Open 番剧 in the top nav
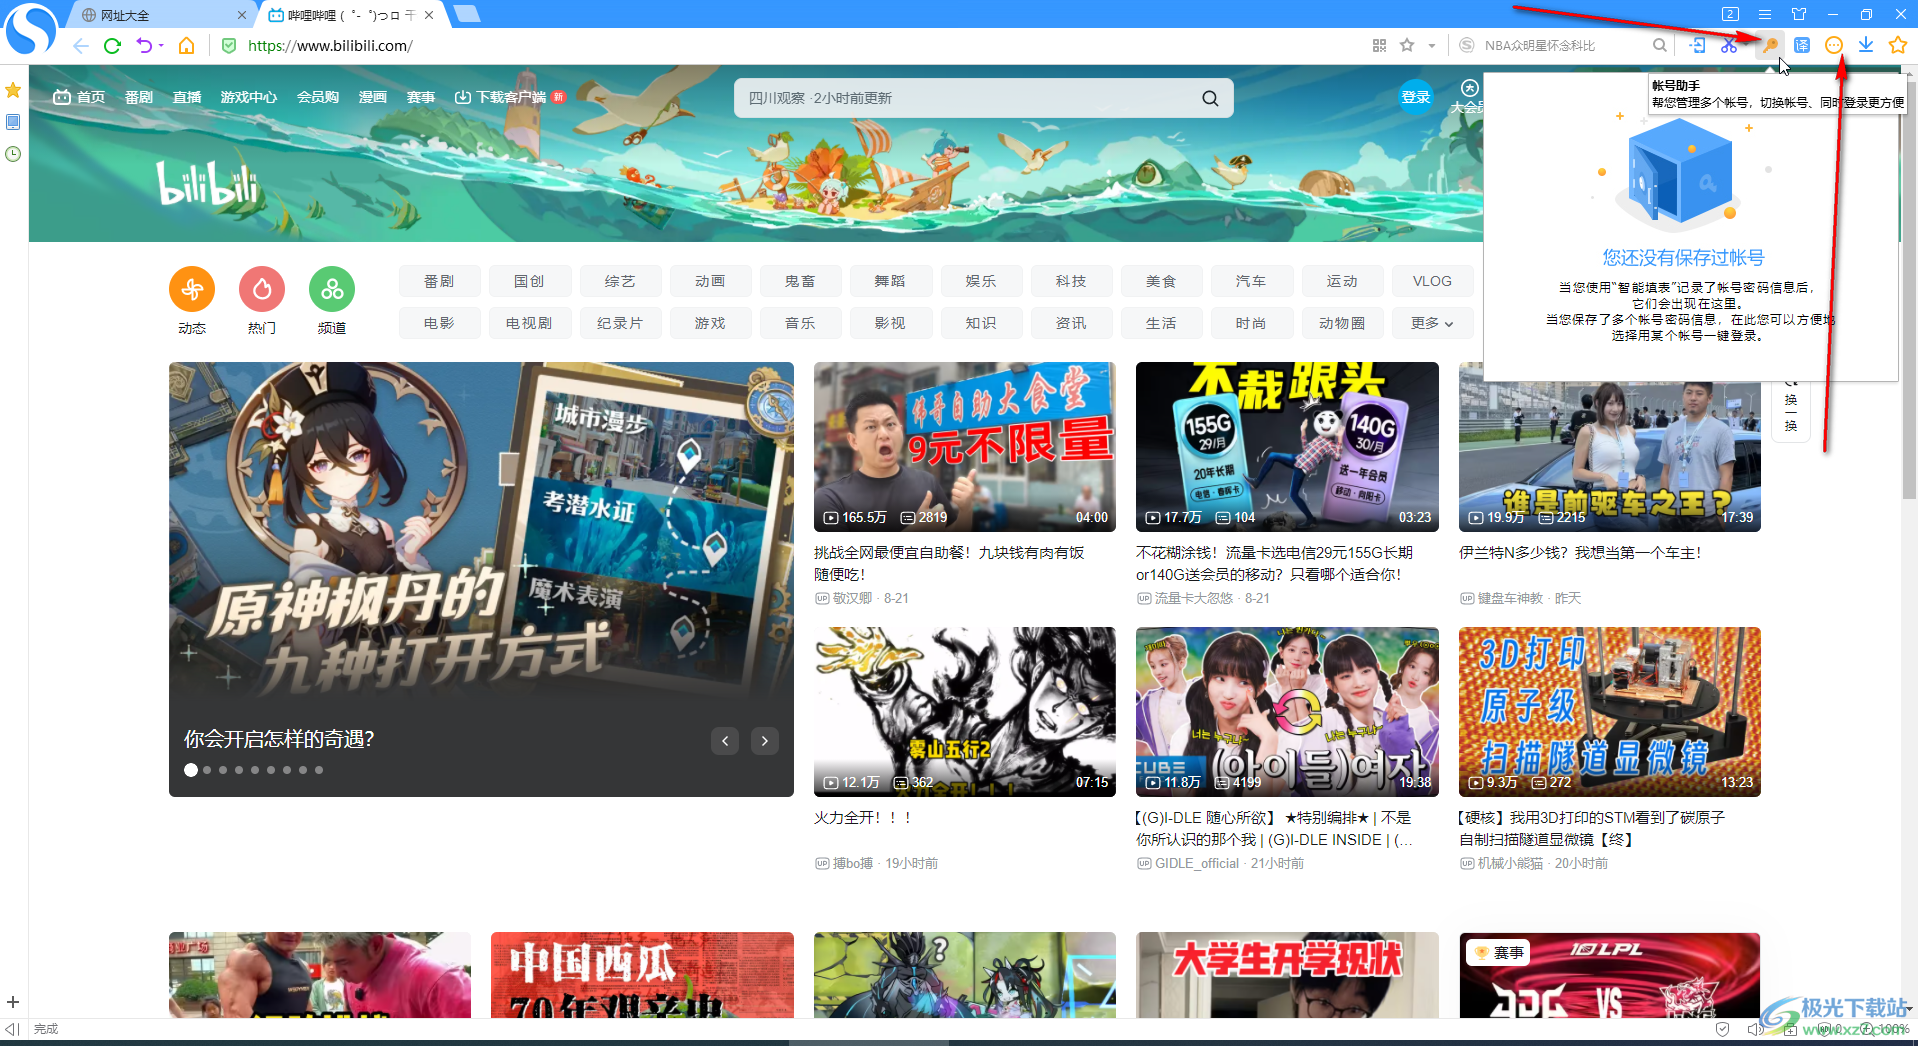Image resolution: width=1918 pixels, height=1046 pixels. point(139,97)
